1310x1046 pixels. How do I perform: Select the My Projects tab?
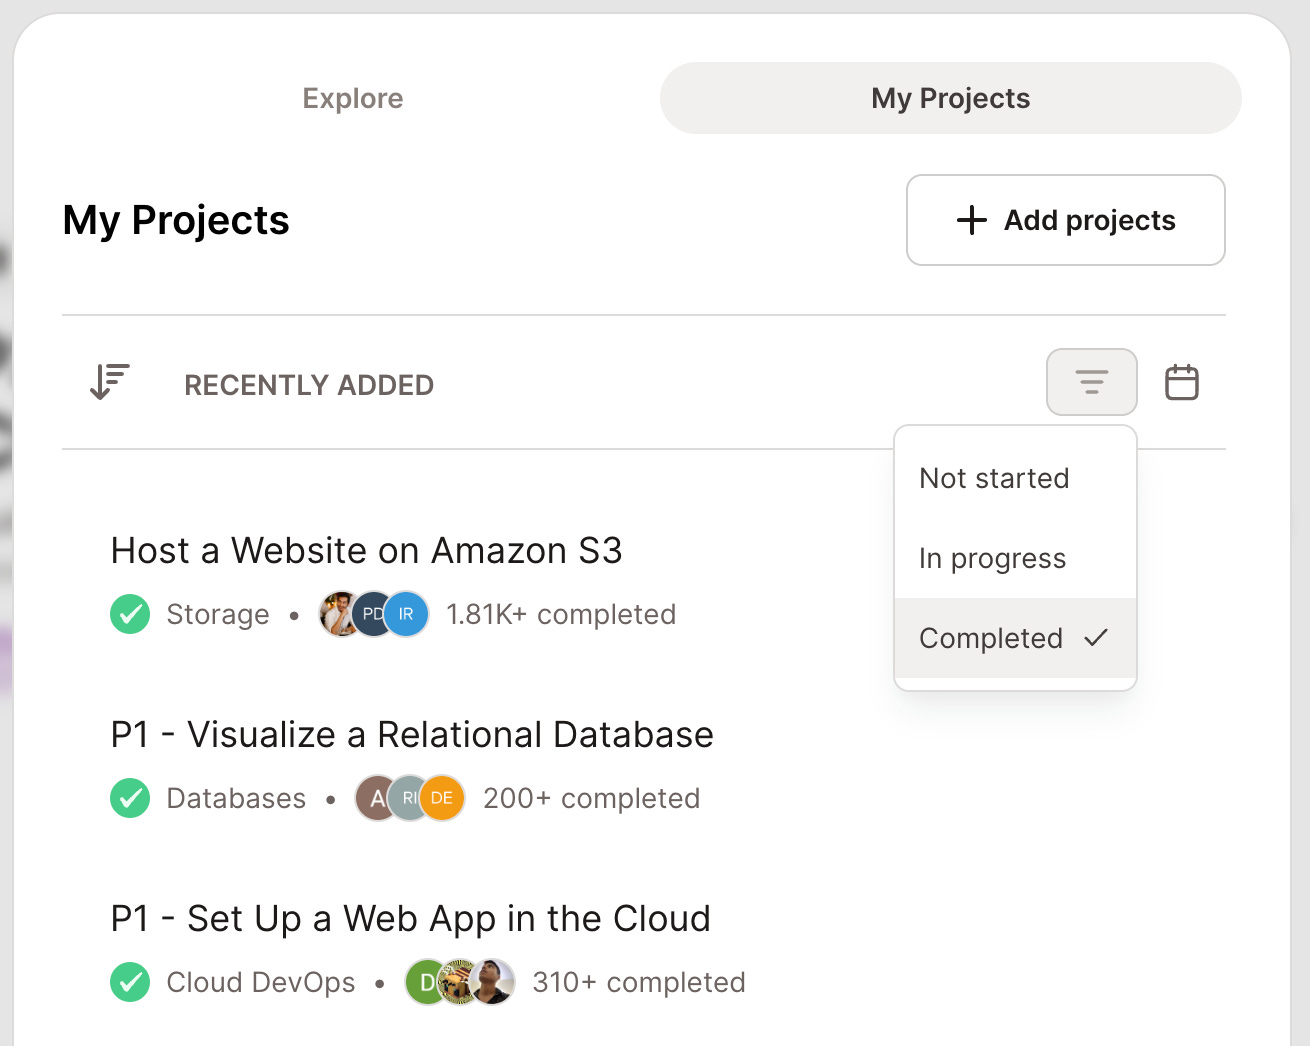(x=950, y=98)
